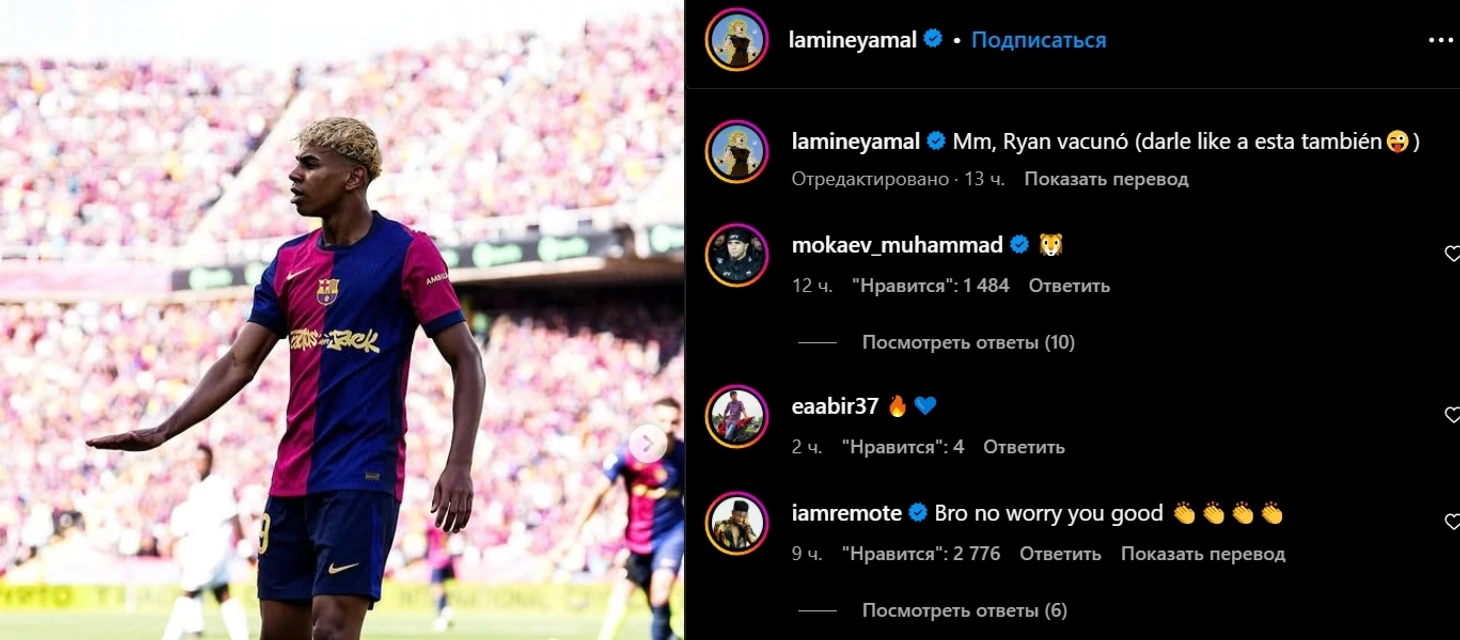The height and width of the screenshot is (640, 1460).
Task: Show translation of iamremote's comment
Action: pyautogui.click(x=1203, y=553)
